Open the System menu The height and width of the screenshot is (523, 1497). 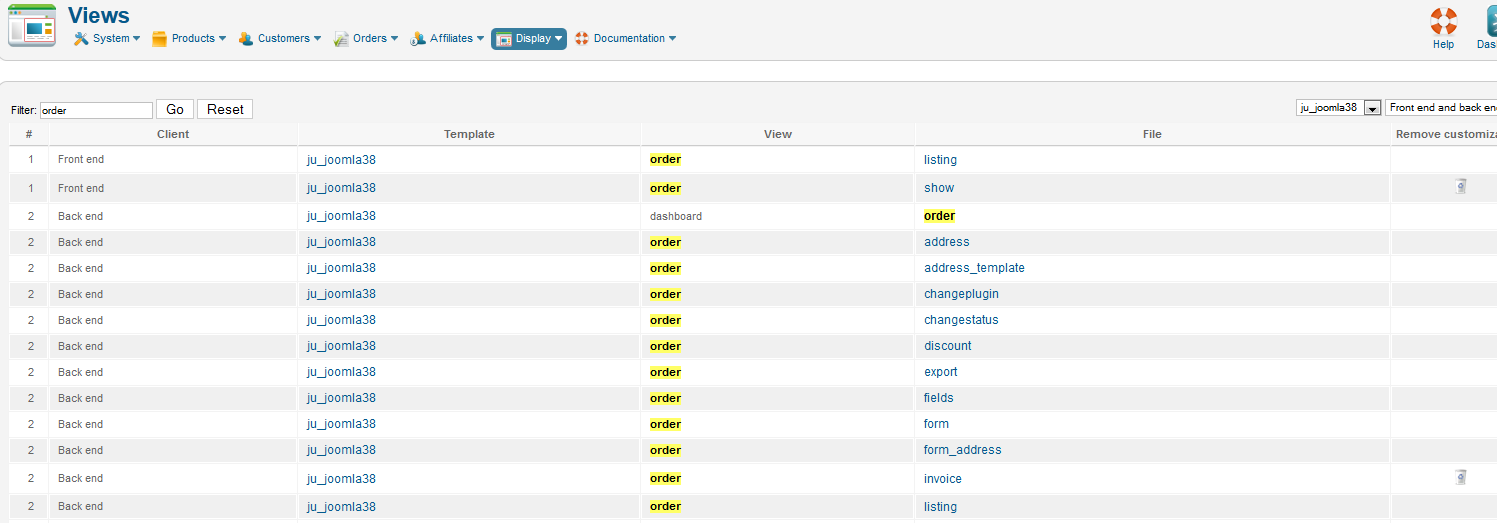(x=107, y=39)
